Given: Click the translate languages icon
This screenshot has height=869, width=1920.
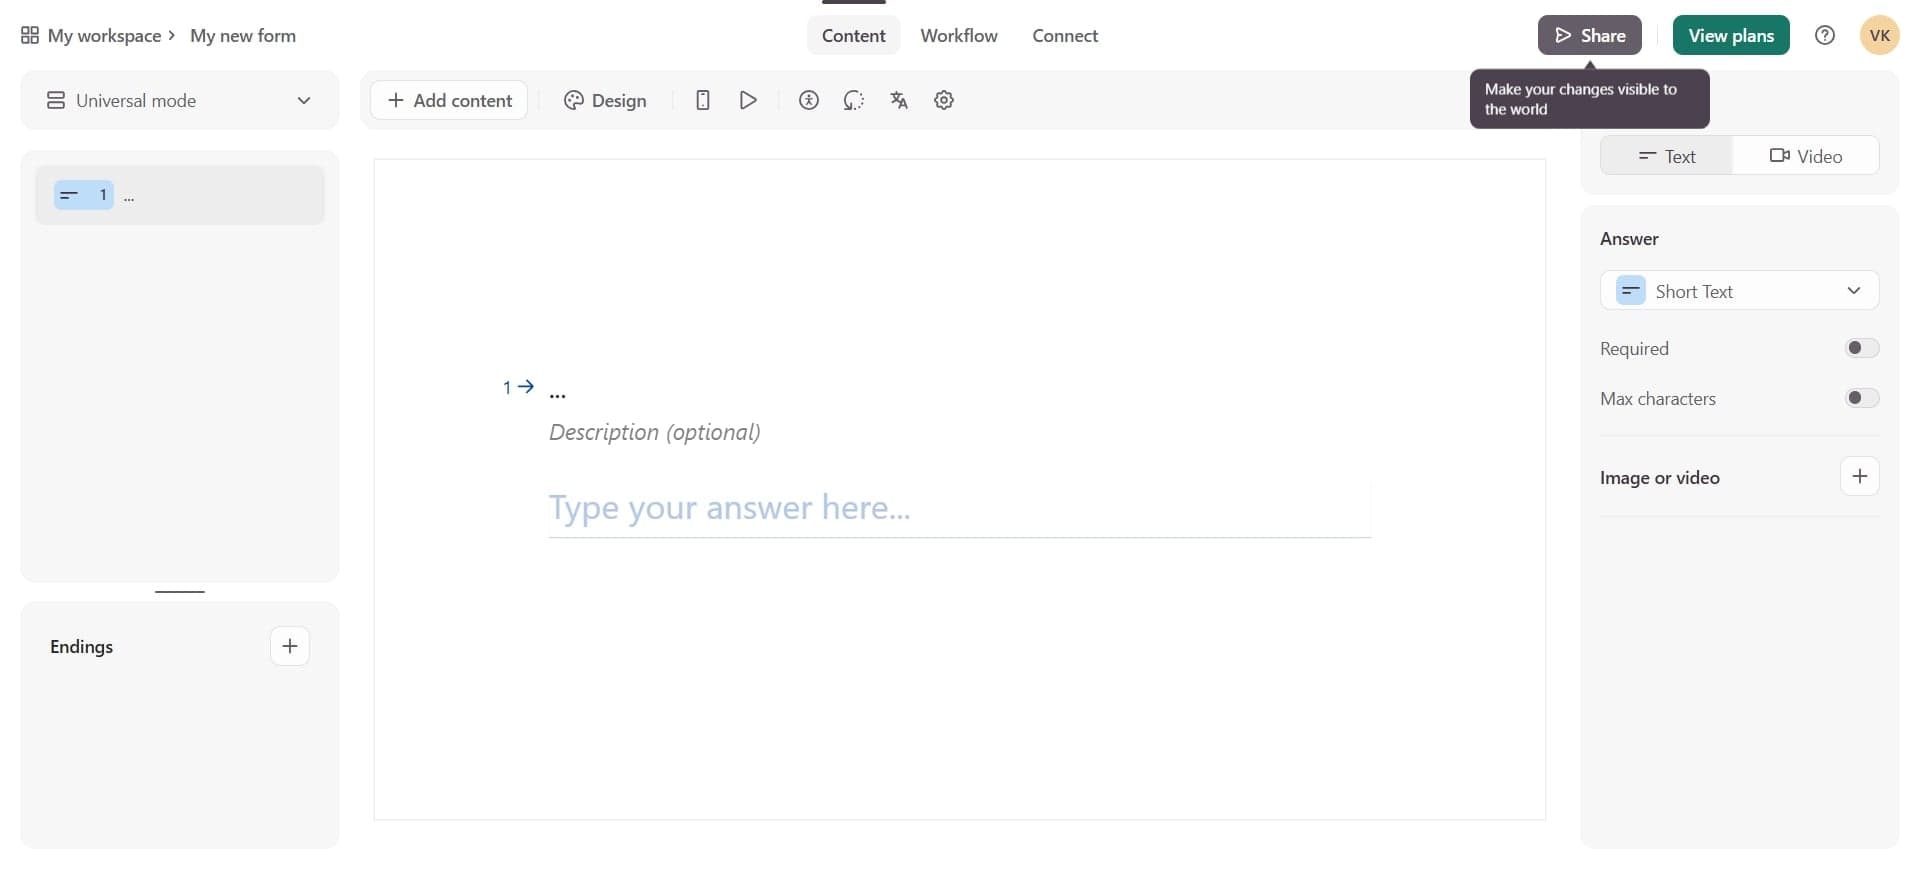Looking at the screenshot, I should coord(899,100).
